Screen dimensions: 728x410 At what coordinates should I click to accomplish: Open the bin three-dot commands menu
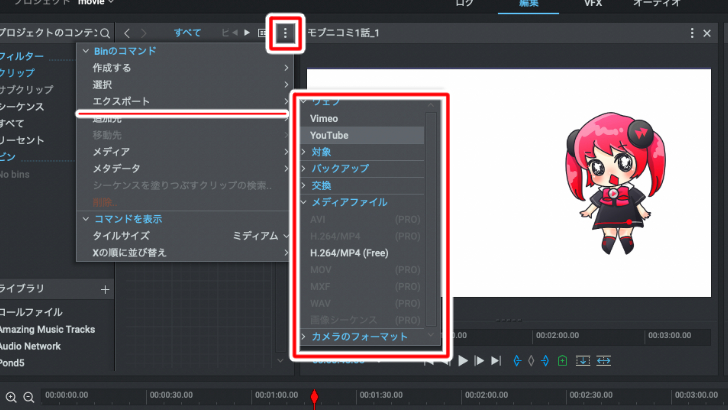285,33
